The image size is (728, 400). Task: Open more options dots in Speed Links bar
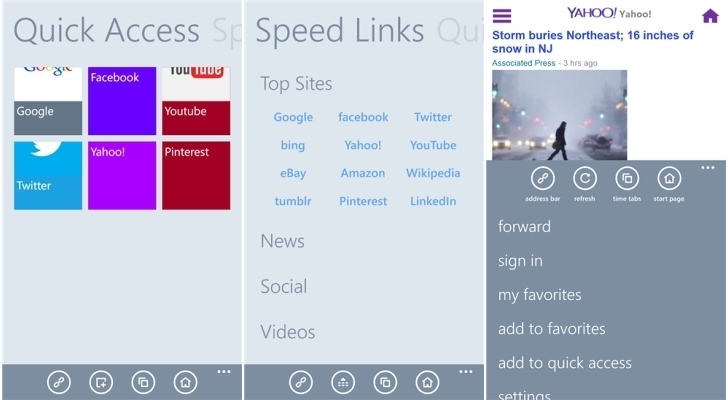pyautogui.click(x=466, y=372)
